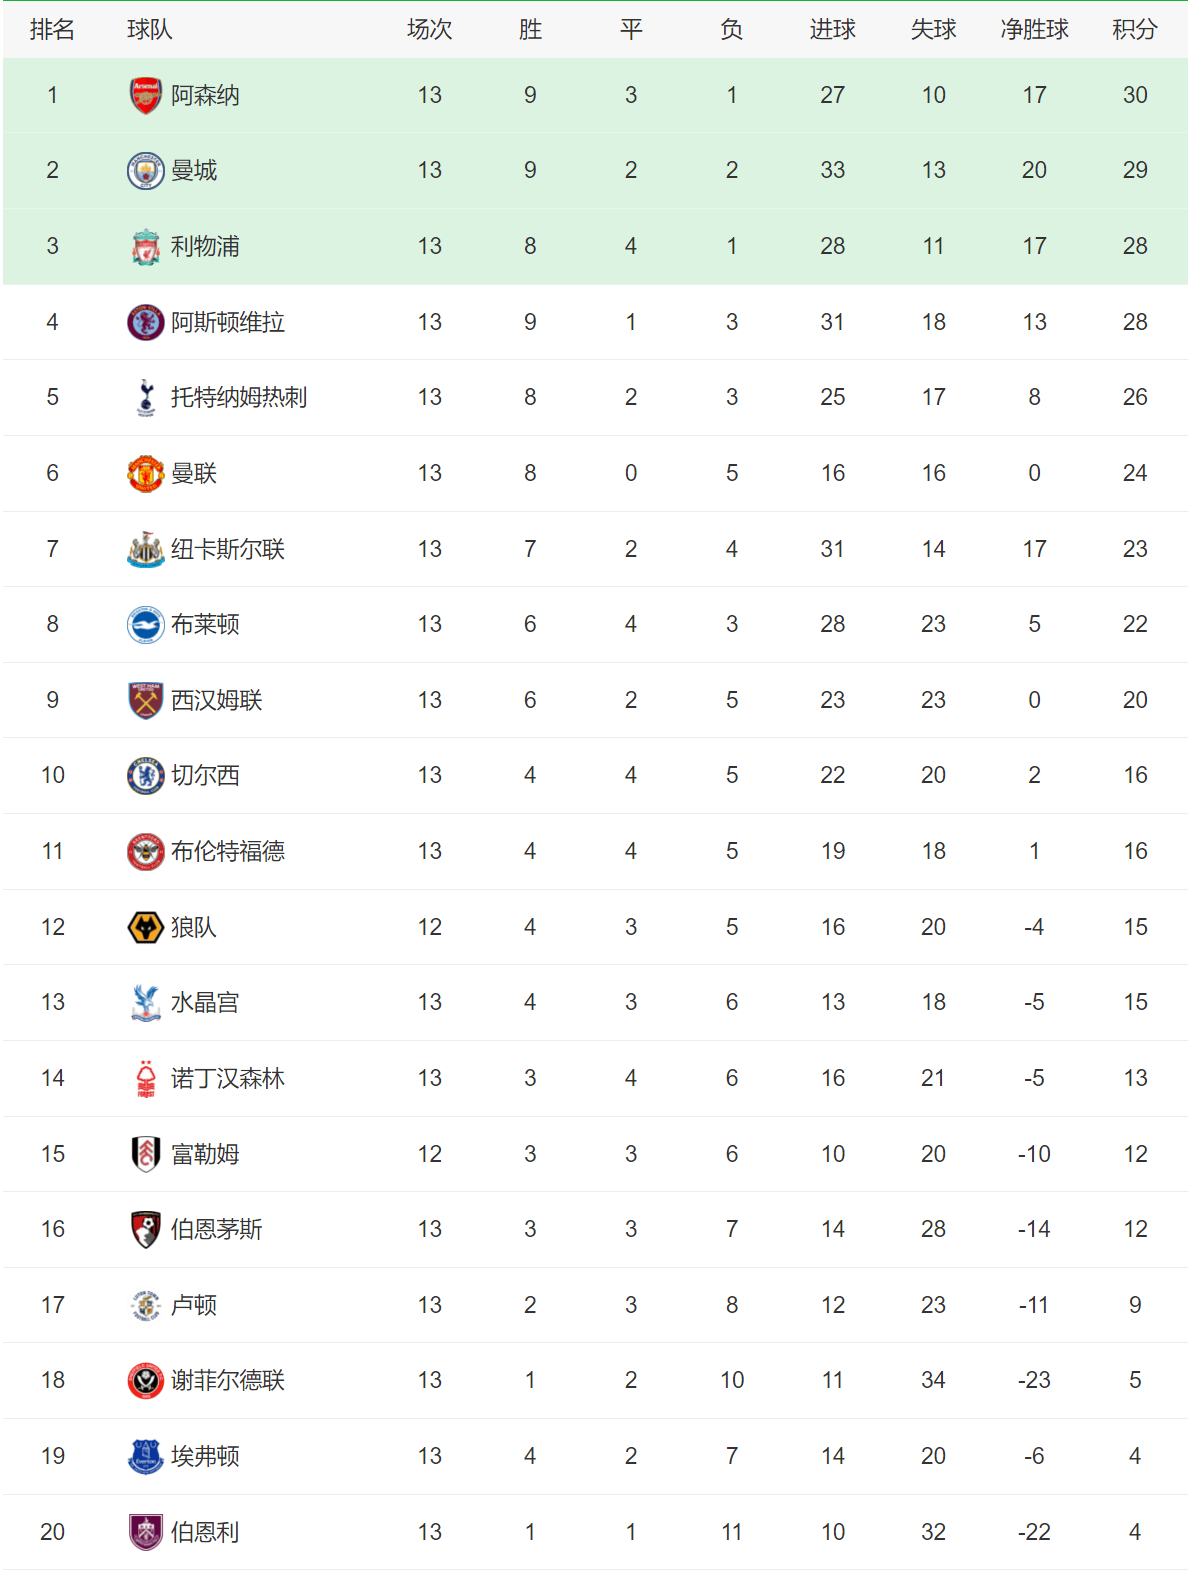Click the 排名 column header
This screenshot has height=1572, width=1191.
(52, 30)
